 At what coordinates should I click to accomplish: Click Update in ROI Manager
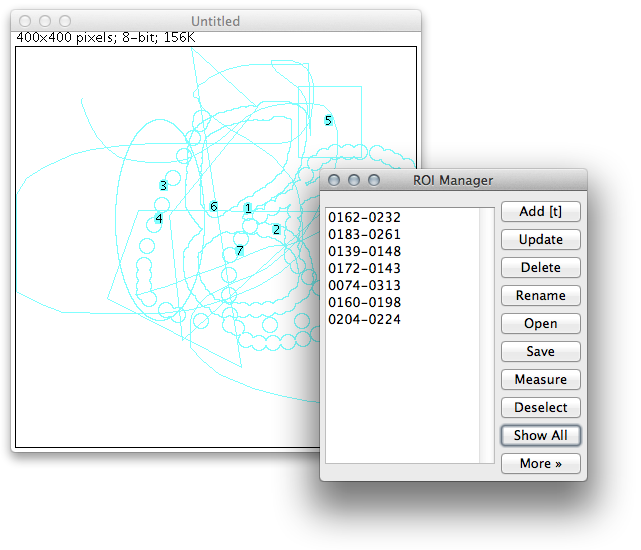pyautogui.click(x=540, y=239)
